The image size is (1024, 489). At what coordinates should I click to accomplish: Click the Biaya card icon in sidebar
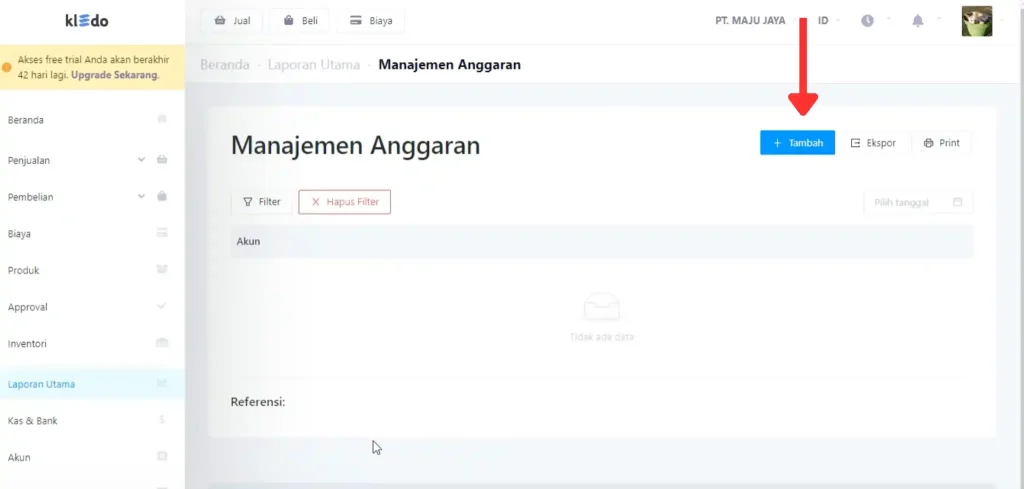coord(162,232)
